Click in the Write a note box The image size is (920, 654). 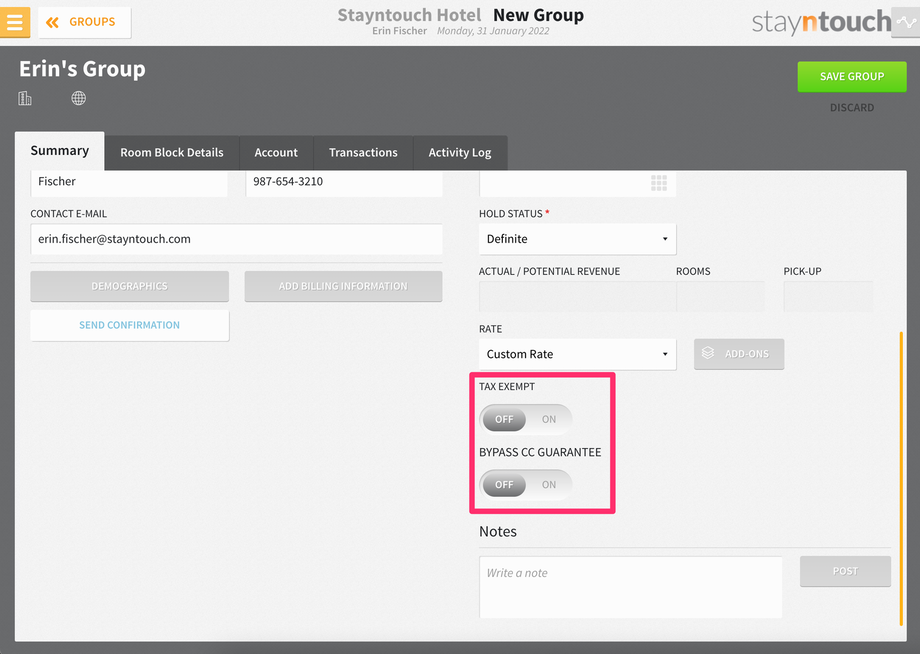(631, 587)
